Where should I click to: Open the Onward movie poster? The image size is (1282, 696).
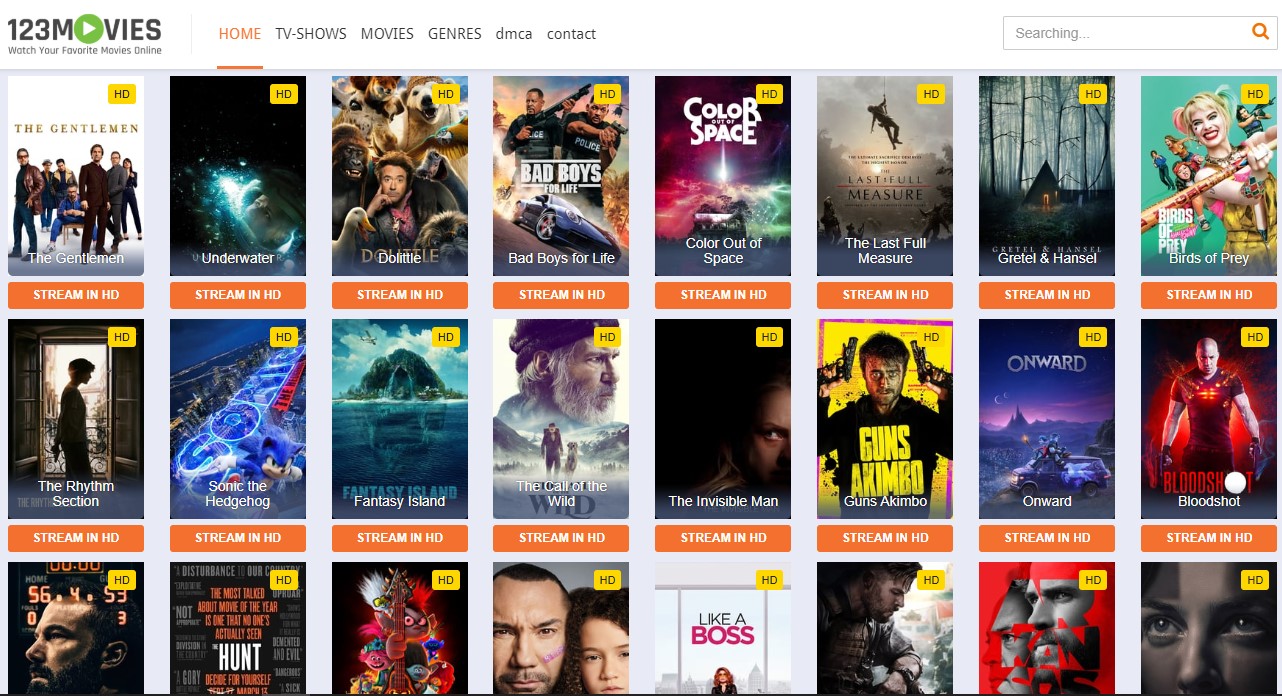pyautogui.click(x=1047, y=419)
